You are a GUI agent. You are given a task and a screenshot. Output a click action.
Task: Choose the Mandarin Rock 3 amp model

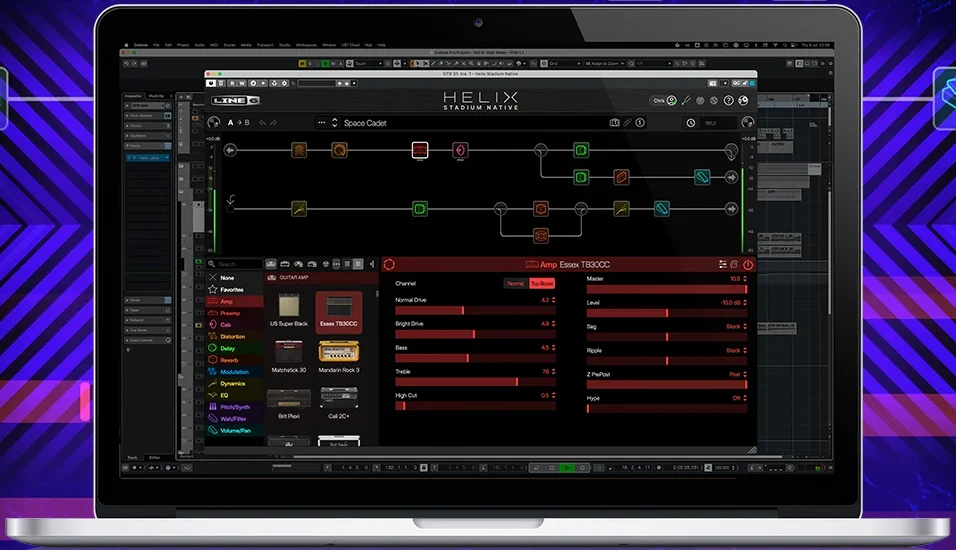point(339,357)
